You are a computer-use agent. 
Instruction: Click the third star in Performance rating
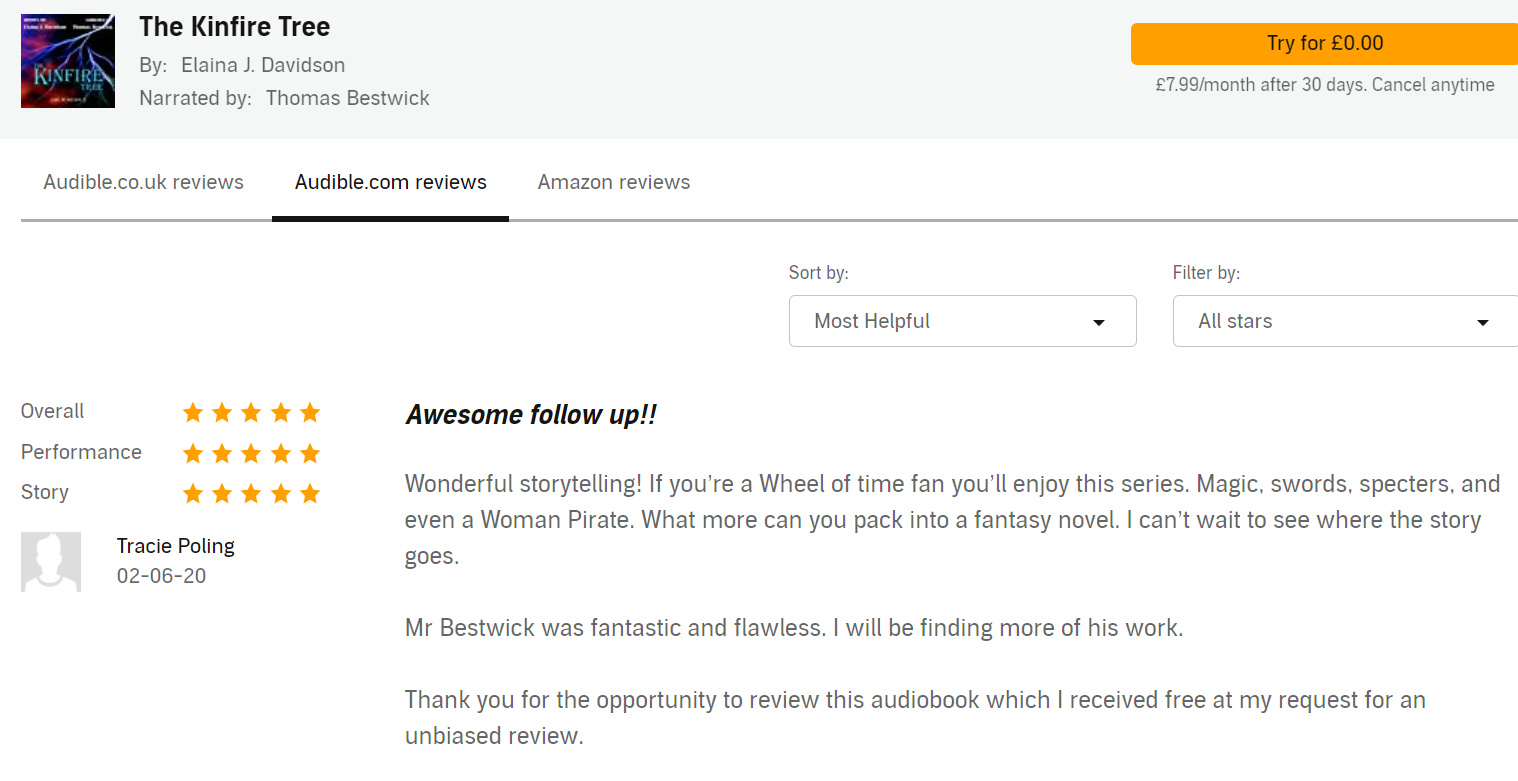tap(251, 453)
